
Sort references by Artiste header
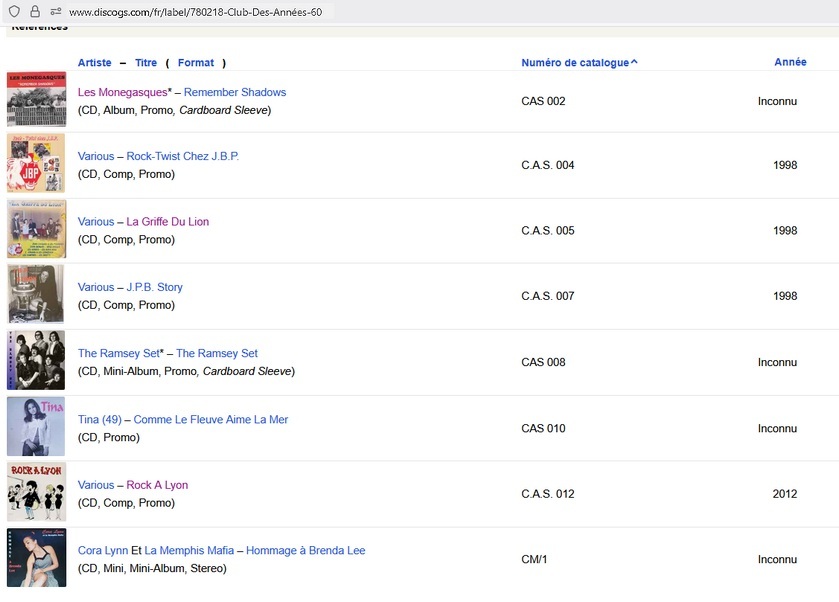[95, 63]
